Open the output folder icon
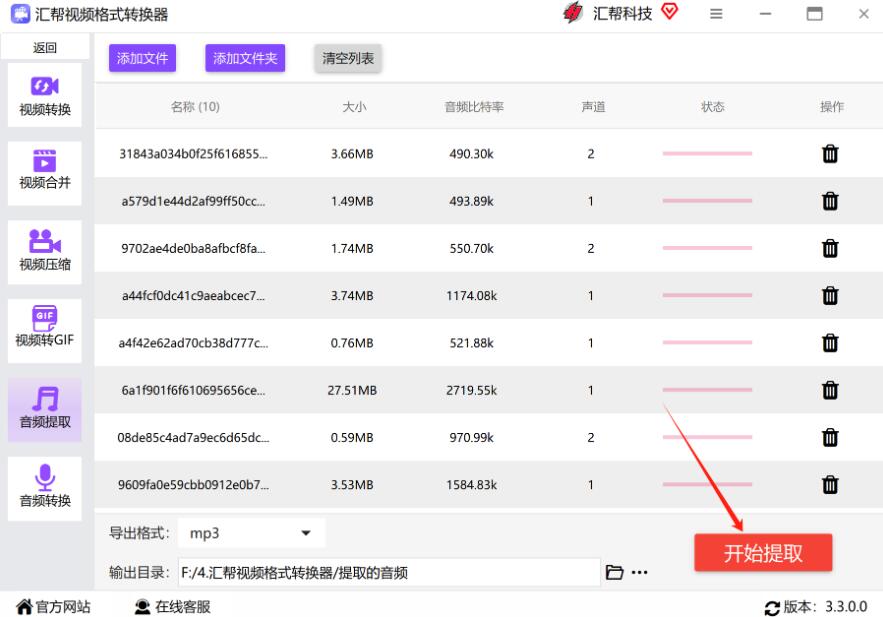The height and width of the screenshot is (617, 883). [614, 573]
